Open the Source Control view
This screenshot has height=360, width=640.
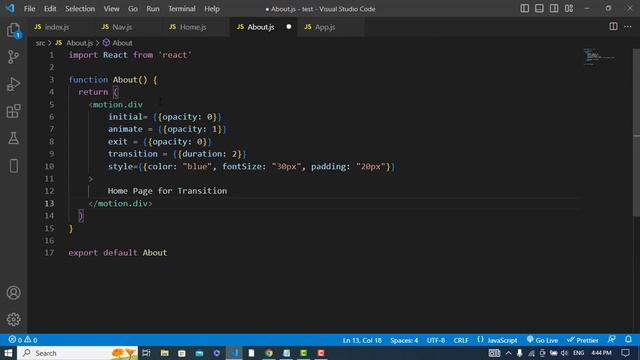tap(13, 57)
